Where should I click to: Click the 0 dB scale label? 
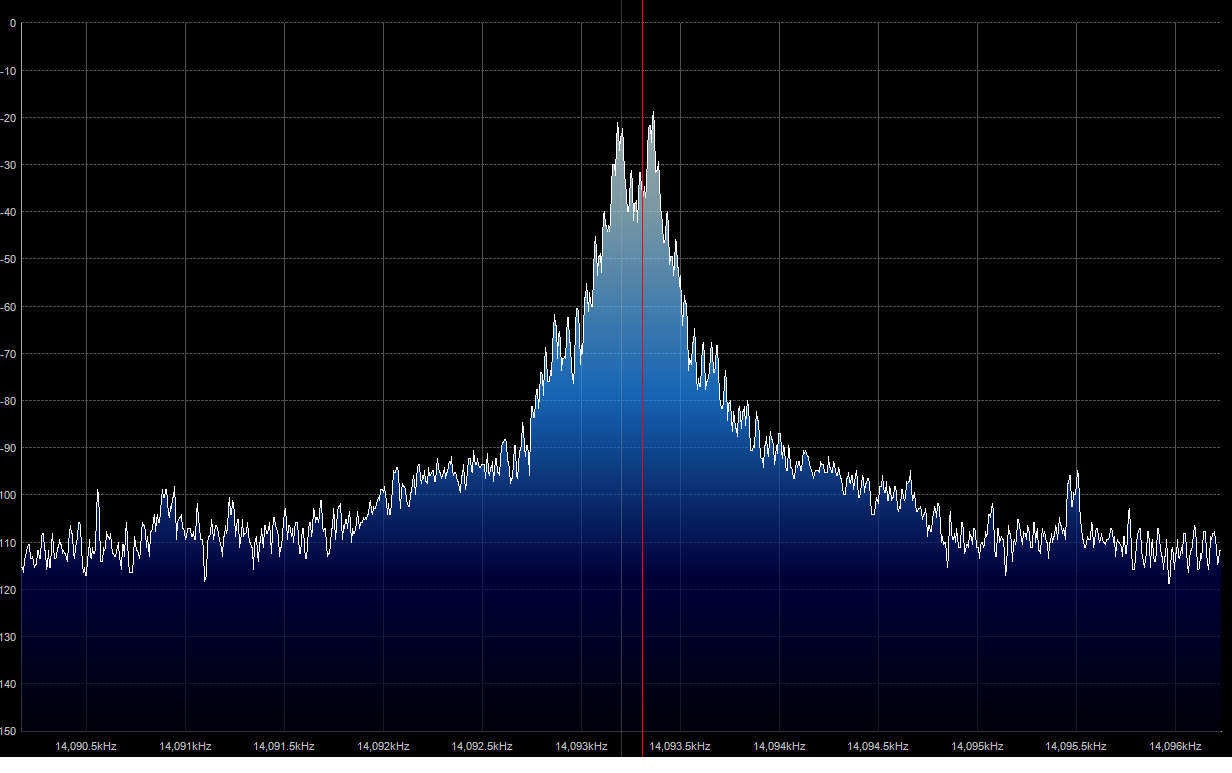[x=12, y=23]
